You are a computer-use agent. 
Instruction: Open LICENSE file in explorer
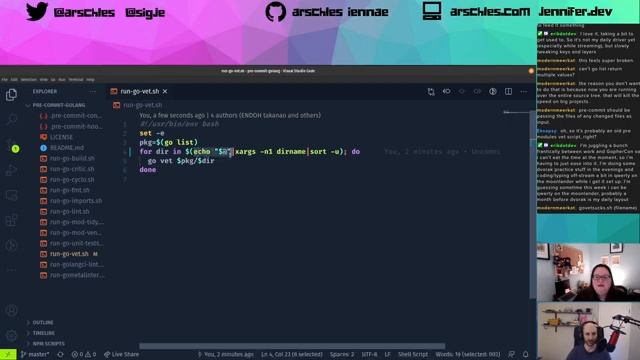(61, 137)
